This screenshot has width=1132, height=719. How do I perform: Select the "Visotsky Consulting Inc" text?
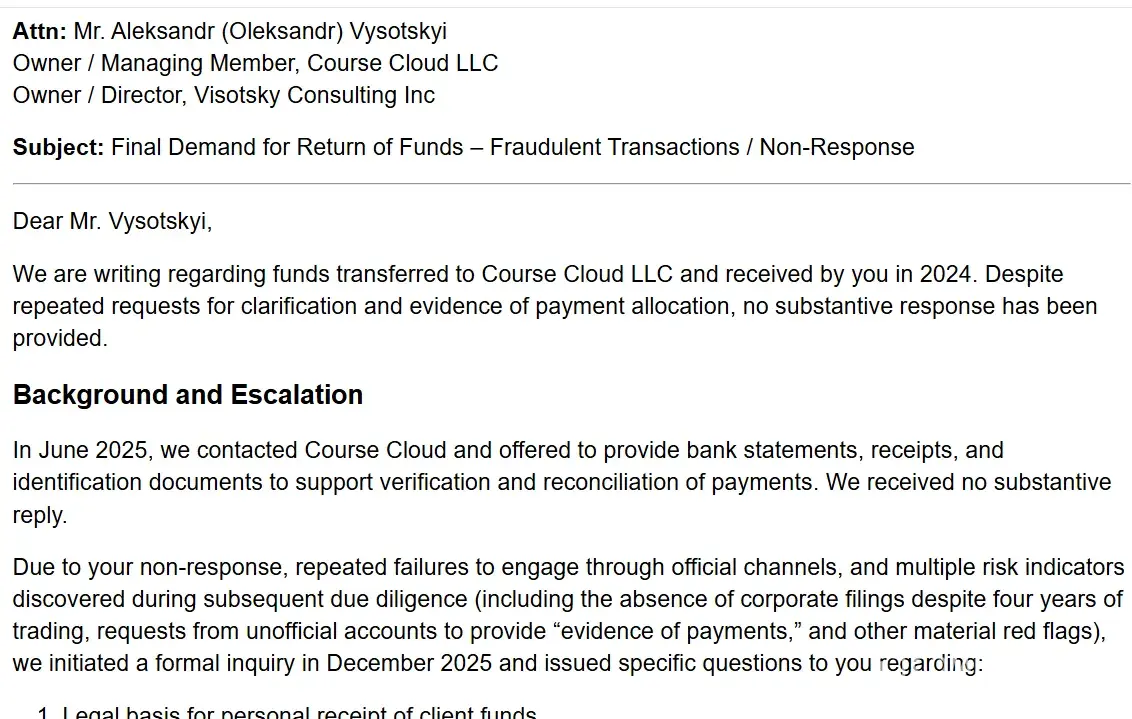(x=314, y=95)
